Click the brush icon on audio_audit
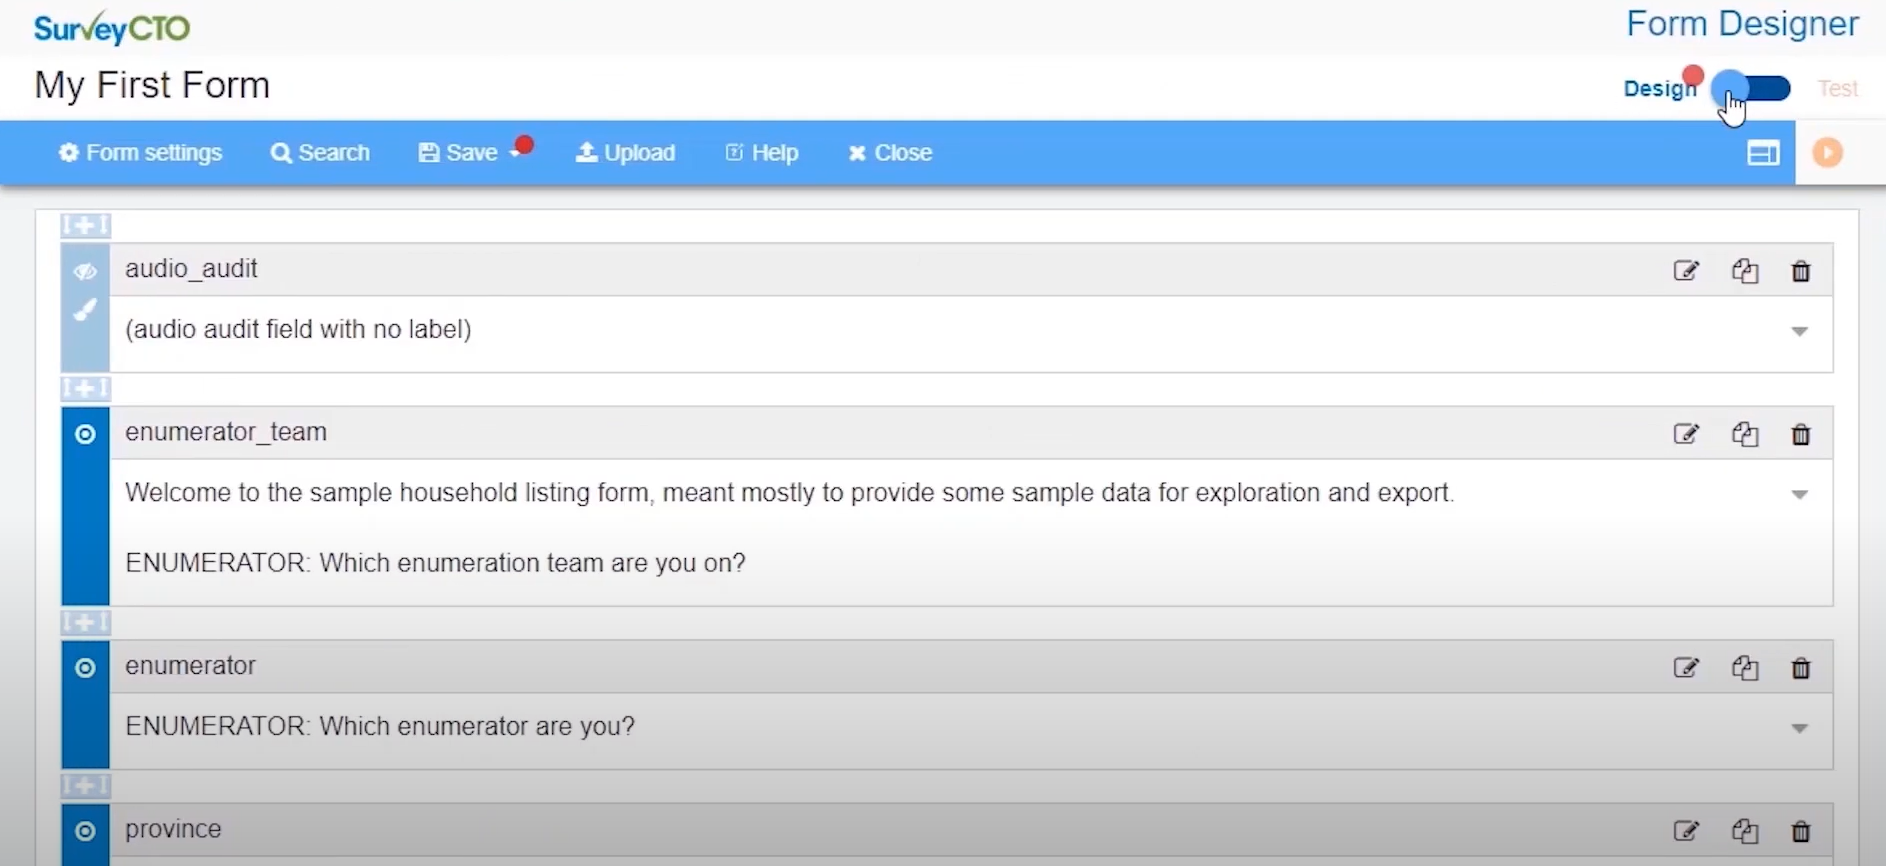The height and width of the screenshot is (866, 1886). tap(85, 310)
